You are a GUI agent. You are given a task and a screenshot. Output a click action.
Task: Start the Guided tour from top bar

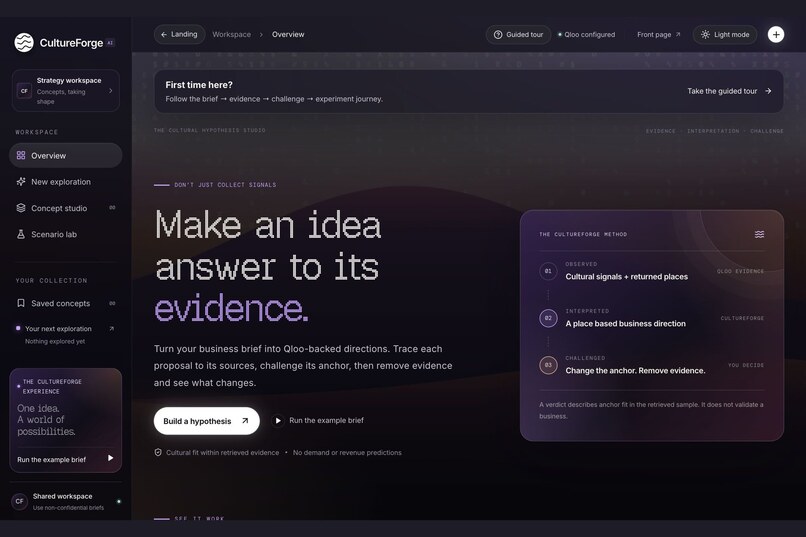(x=518, y=34)
